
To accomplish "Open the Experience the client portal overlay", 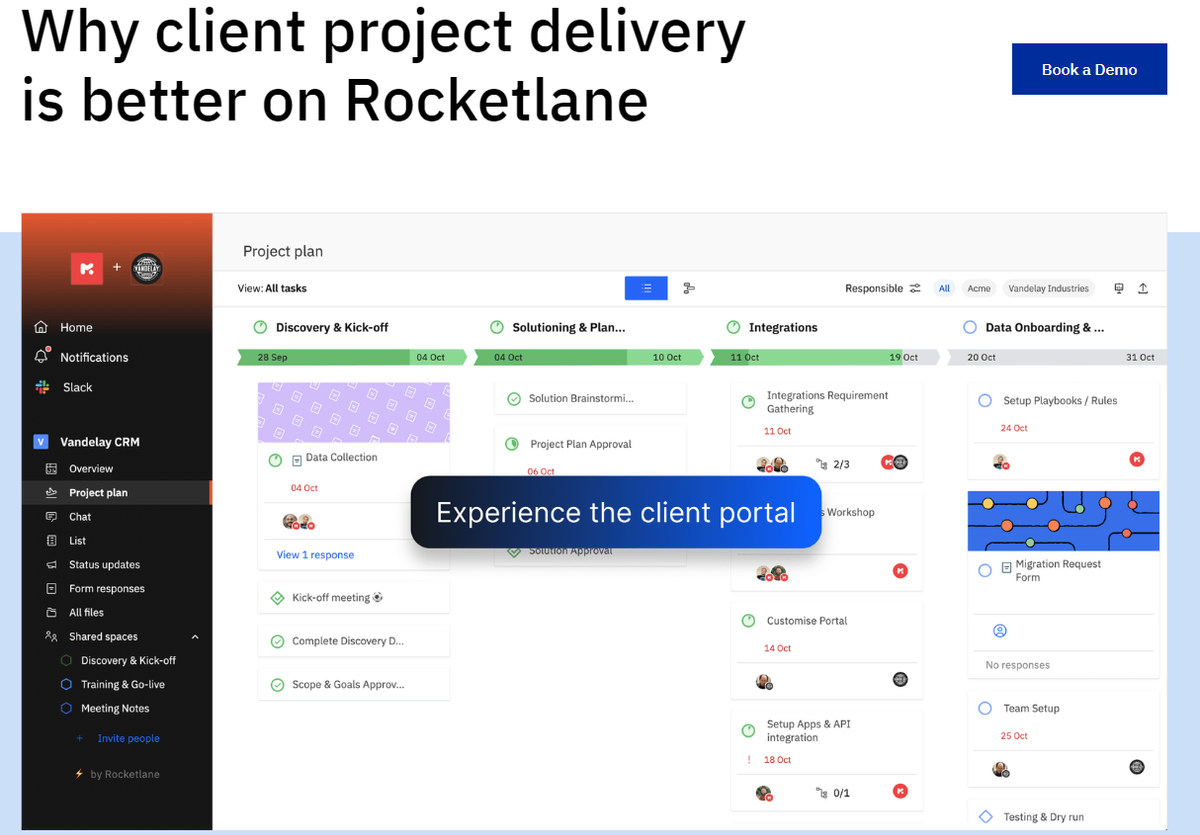I will (x=616, y=512).
